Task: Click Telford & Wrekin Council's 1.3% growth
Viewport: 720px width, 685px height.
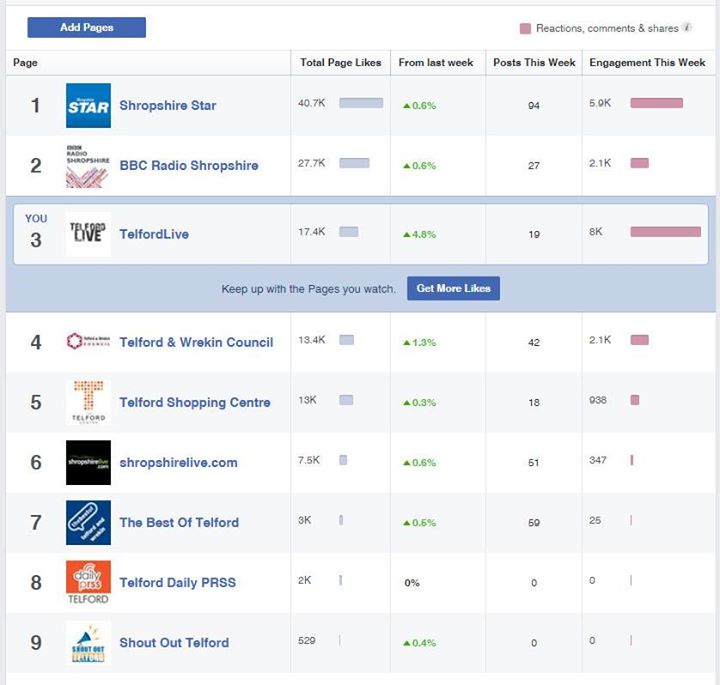Action: tap(420, 342)
